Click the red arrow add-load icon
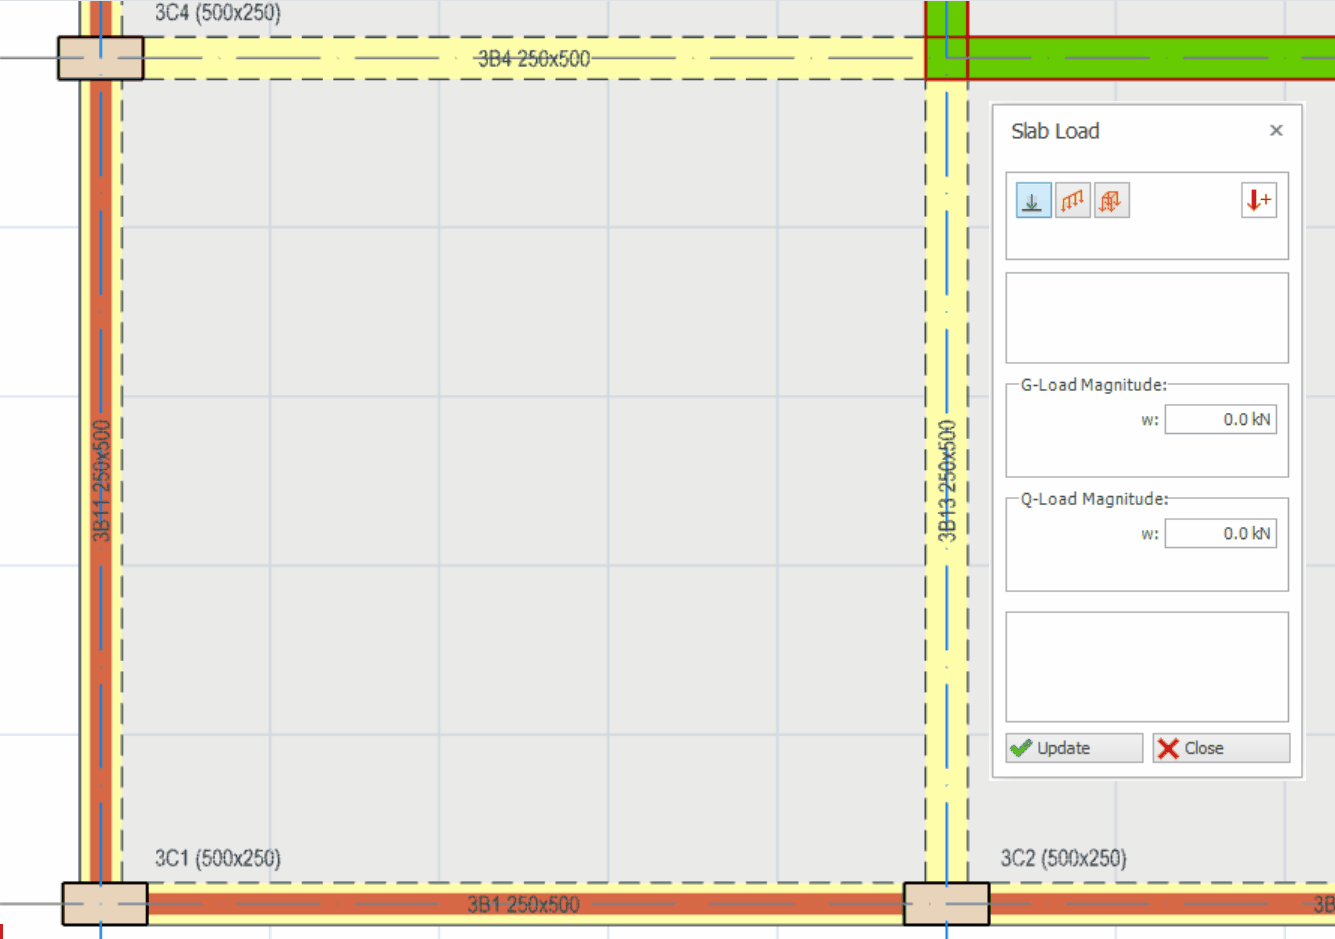Screen dimensions: 1335x939 (1258, 201)
